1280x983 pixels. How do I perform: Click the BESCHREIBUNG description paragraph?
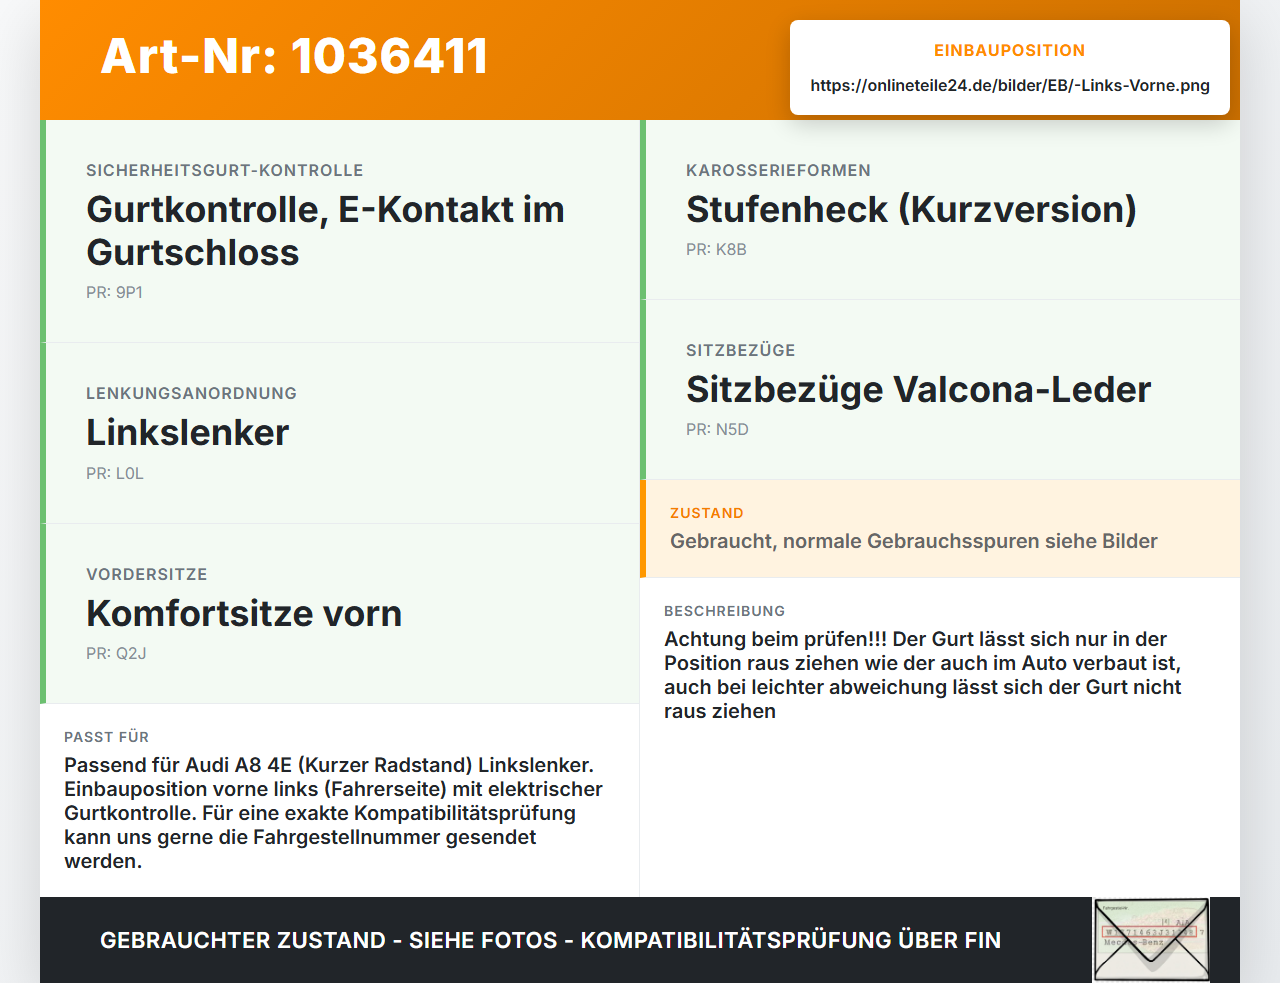coord(923,675)
